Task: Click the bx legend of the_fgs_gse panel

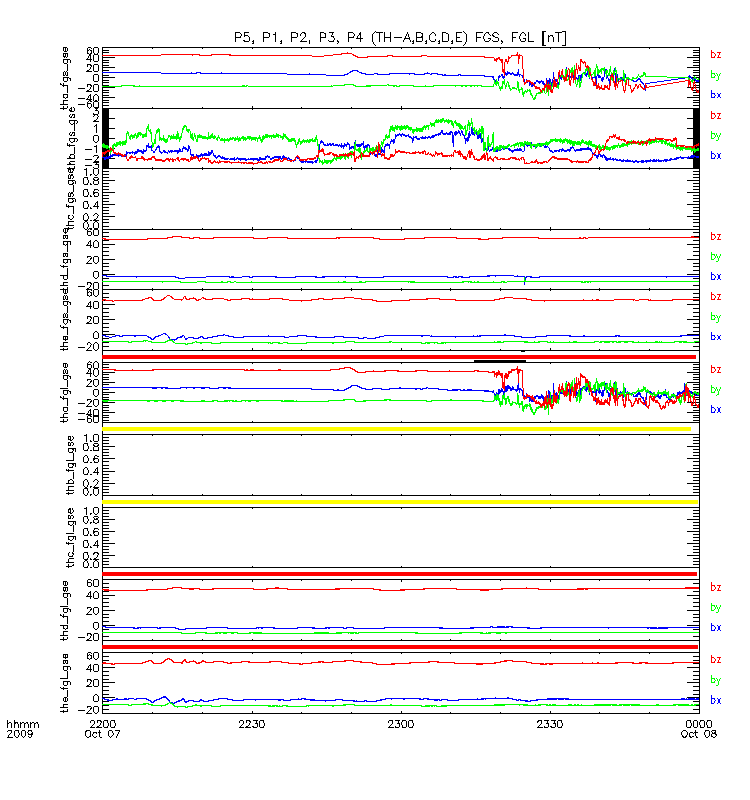Action: pyautogui.click(x=716, y=337)
